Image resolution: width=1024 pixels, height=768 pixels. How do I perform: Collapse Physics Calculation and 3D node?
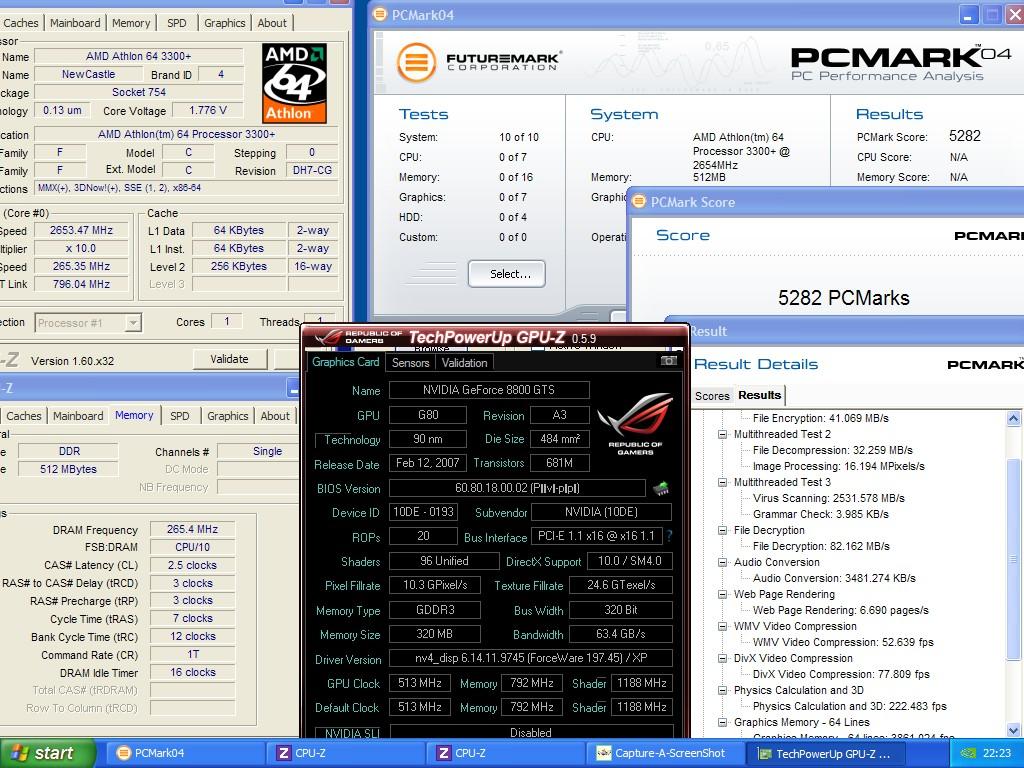pos(722,690)
